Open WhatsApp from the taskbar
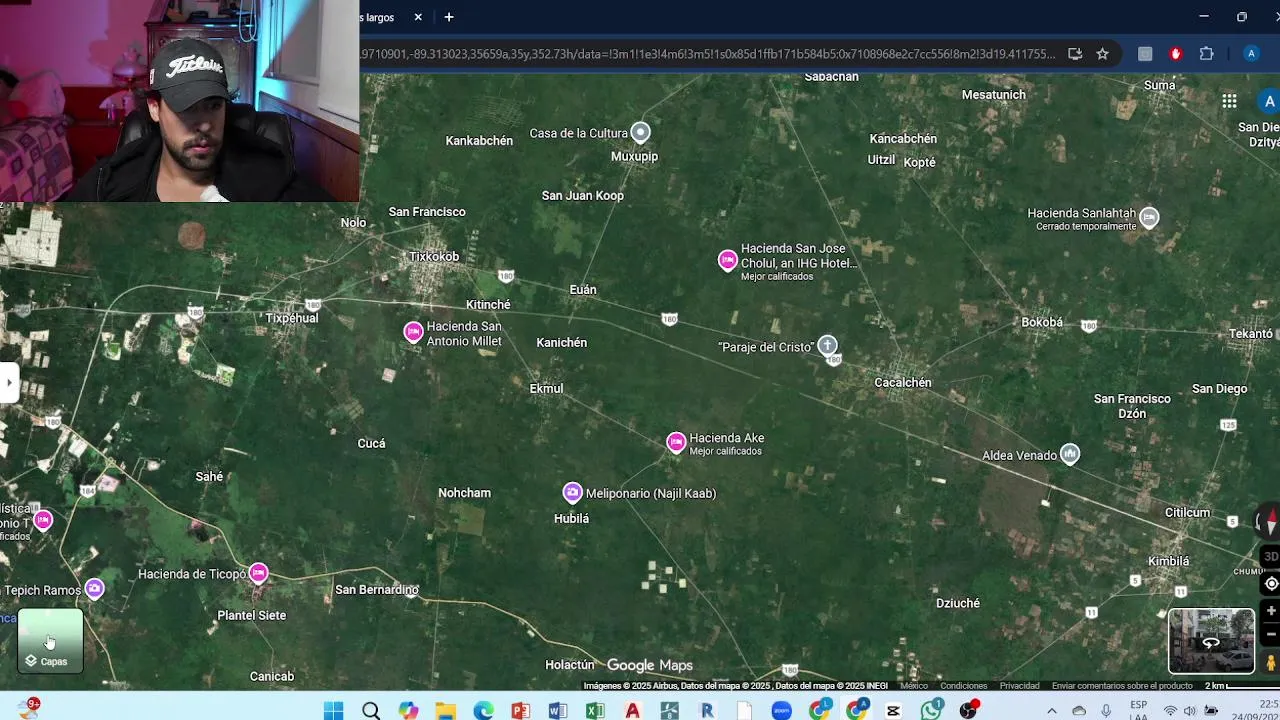1280x720 pixels. pos(931,711)
